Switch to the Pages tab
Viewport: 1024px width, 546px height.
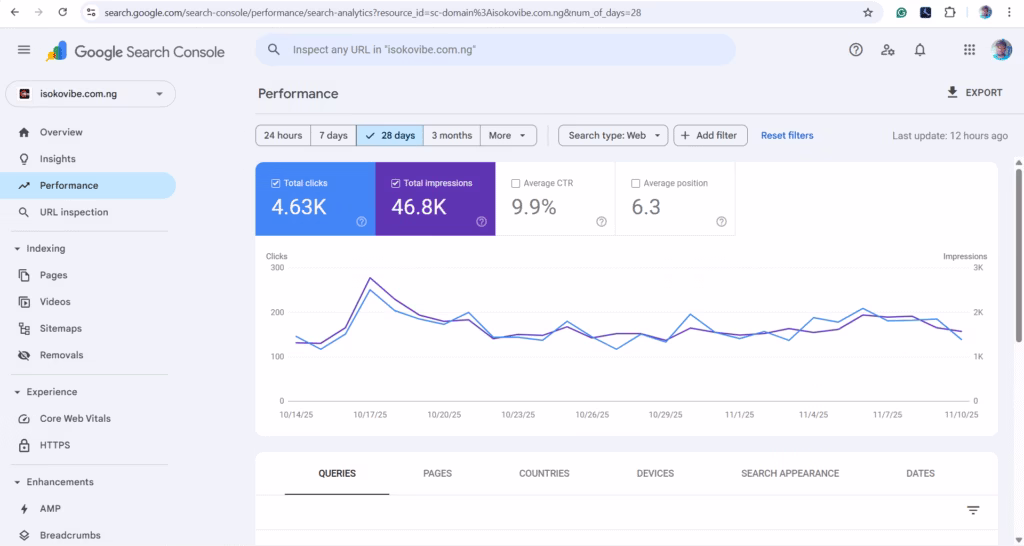(x=437, y=473)
